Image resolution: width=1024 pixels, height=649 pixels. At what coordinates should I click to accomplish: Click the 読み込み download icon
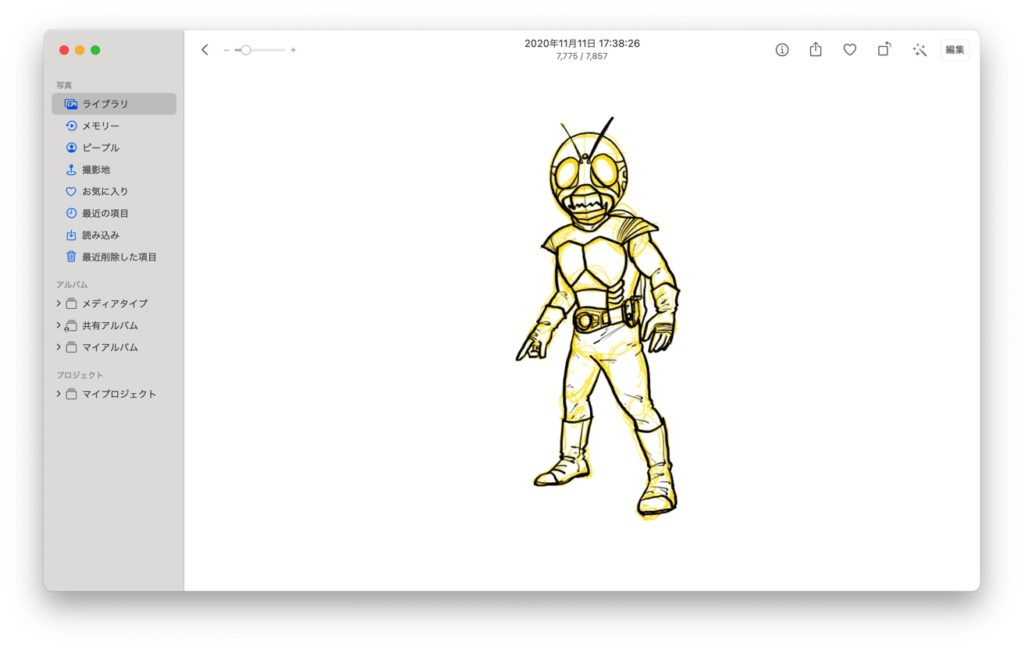click(71, 235)
